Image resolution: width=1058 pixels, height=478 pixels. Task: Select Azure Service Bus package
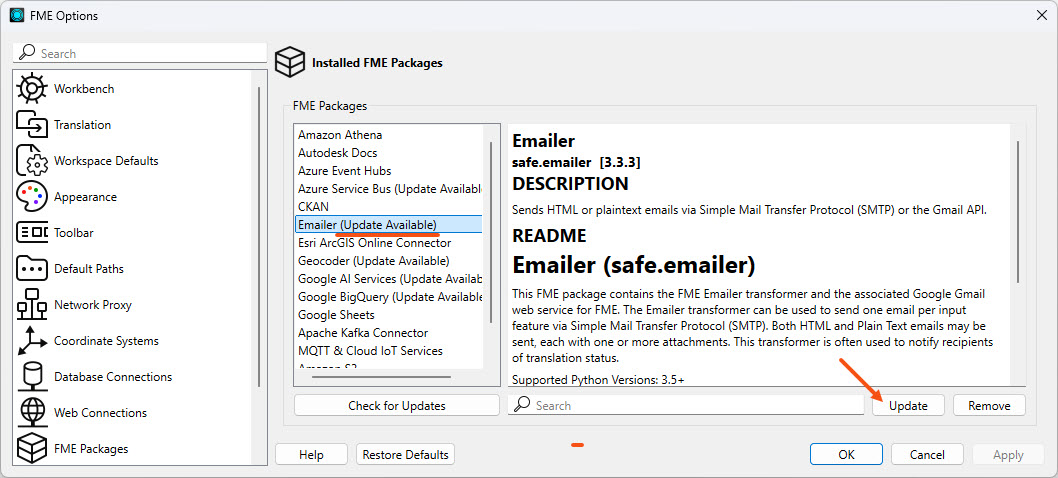pyautogui.click(x=389, y=189)
